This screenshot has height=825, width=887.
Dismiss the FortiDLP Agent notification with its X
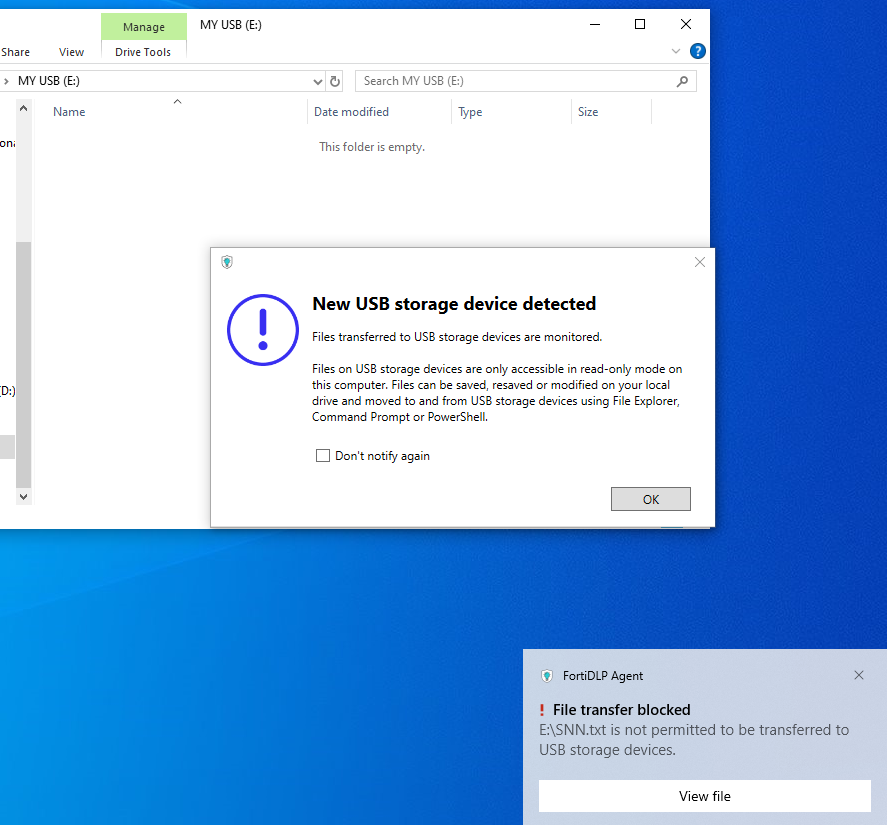coord(858,675)
